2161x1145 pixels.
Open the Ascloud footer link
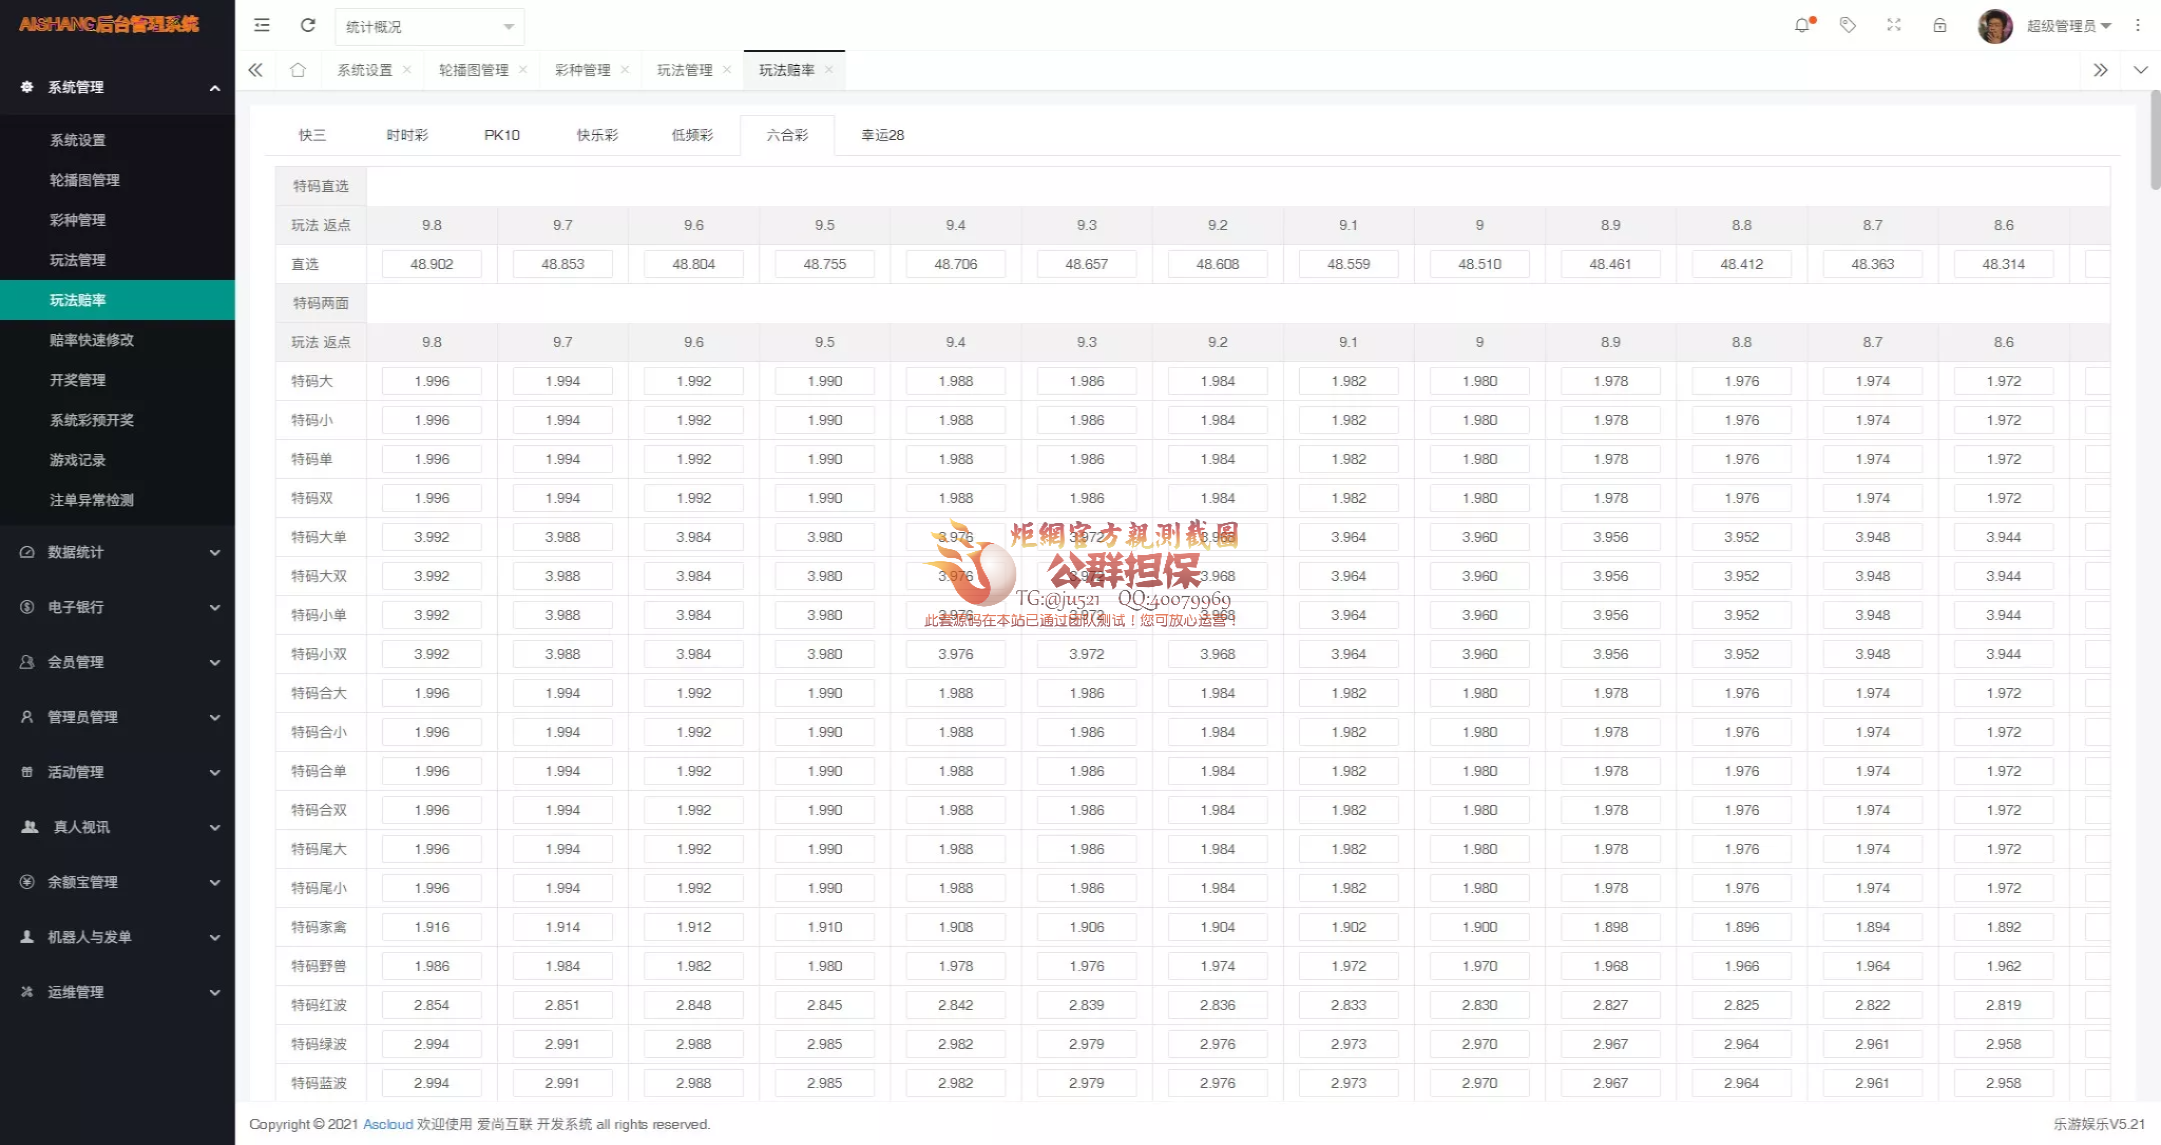click(388, 1124)
